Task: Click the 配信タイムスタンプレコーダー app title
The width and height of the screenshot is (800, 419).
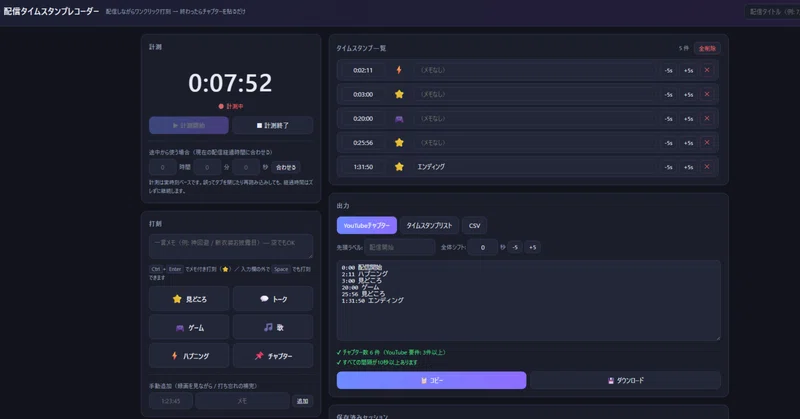Action: [52, 11]
